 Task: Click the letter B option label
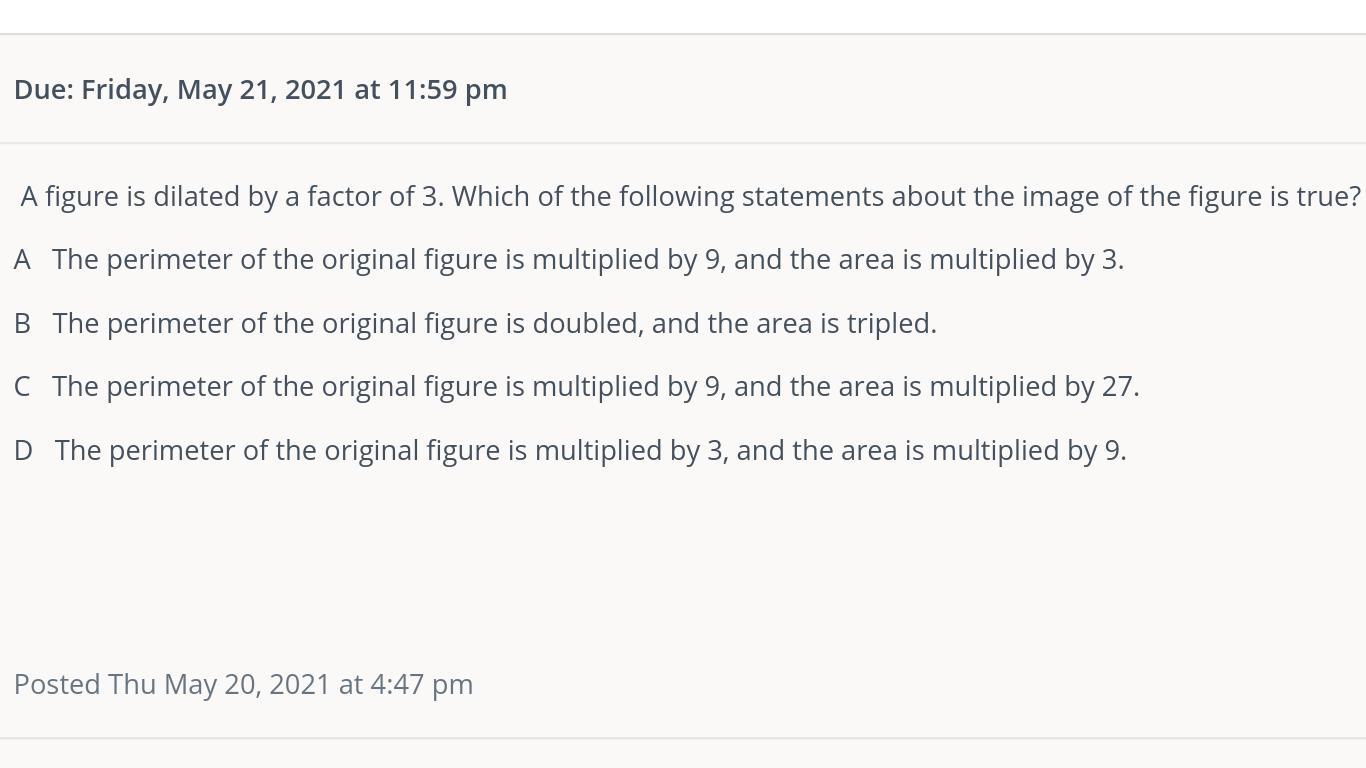tap(22, 324)
